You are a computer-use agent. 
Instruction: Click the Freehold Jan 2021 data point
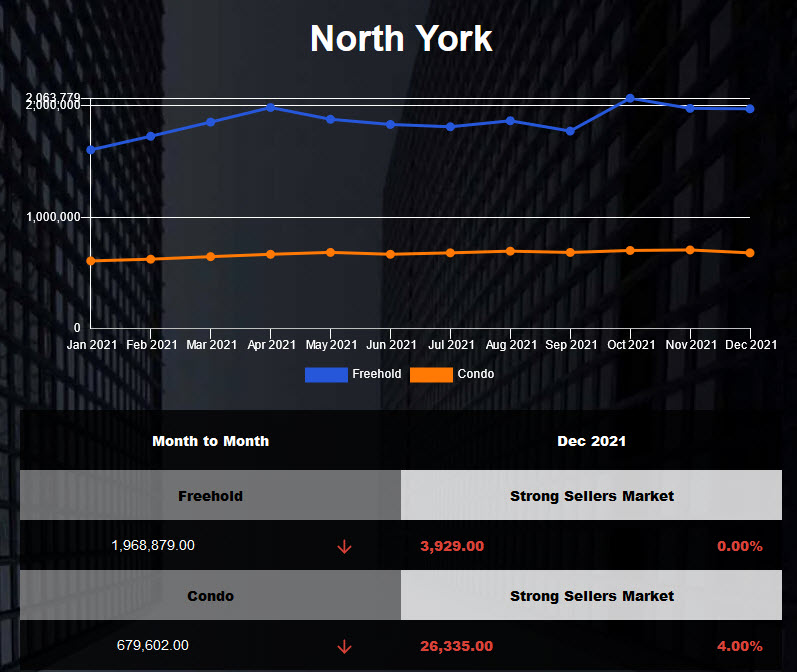91,150
